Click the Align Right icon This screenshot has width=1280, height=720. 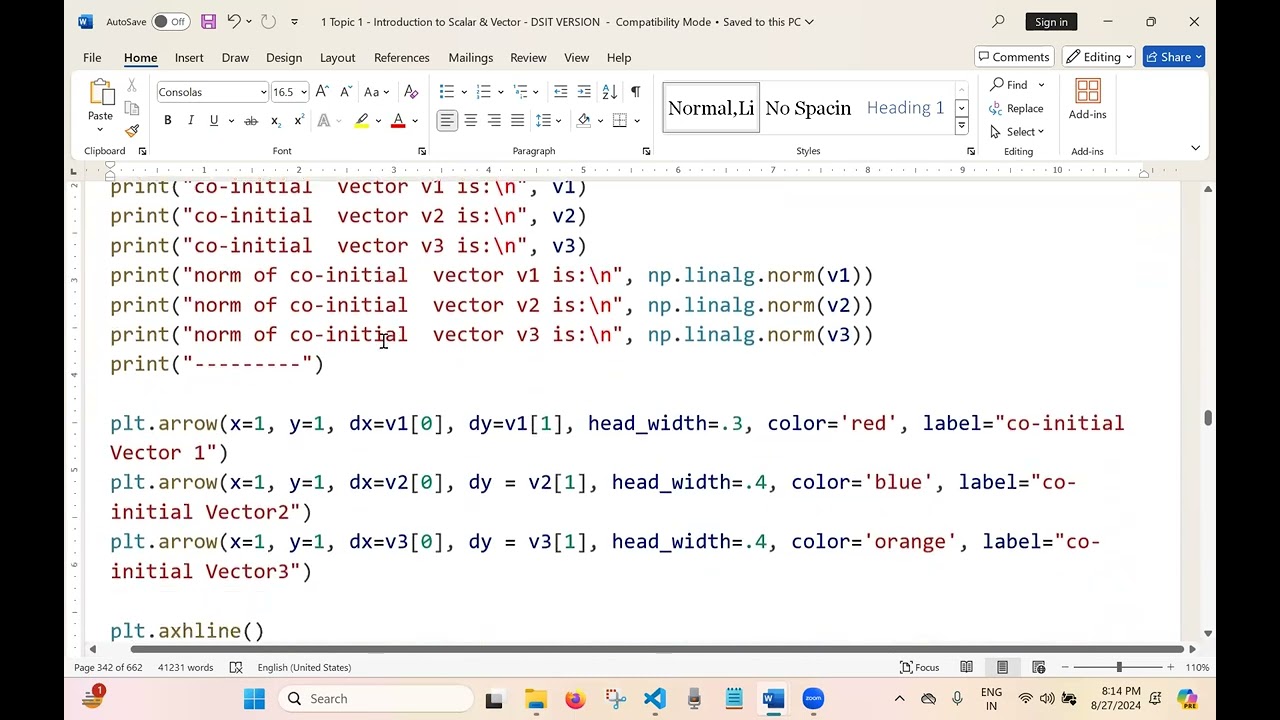coord(494,121)
